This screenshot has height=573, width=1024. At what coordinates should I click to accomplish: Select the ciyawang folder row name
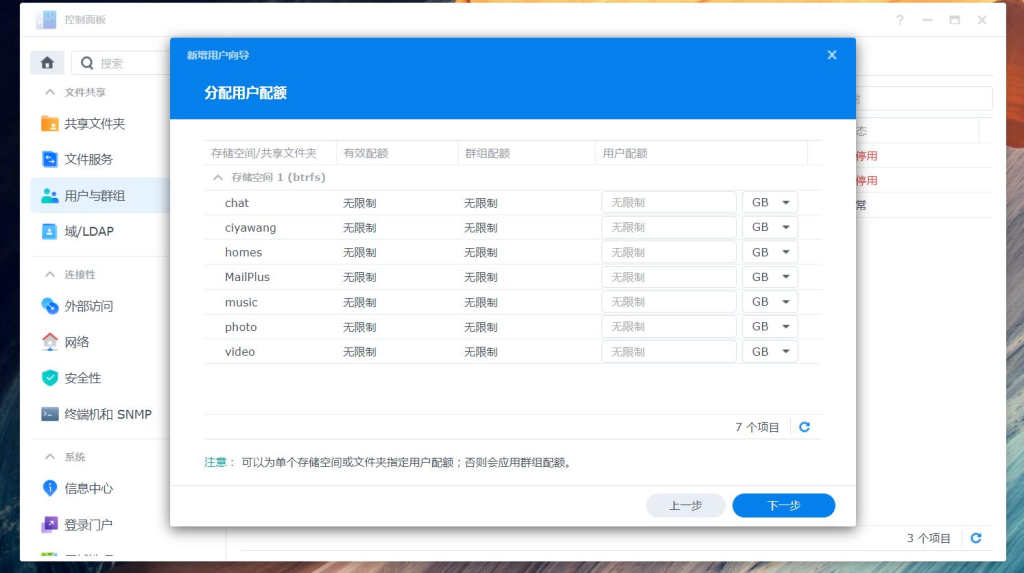[250, 228]
